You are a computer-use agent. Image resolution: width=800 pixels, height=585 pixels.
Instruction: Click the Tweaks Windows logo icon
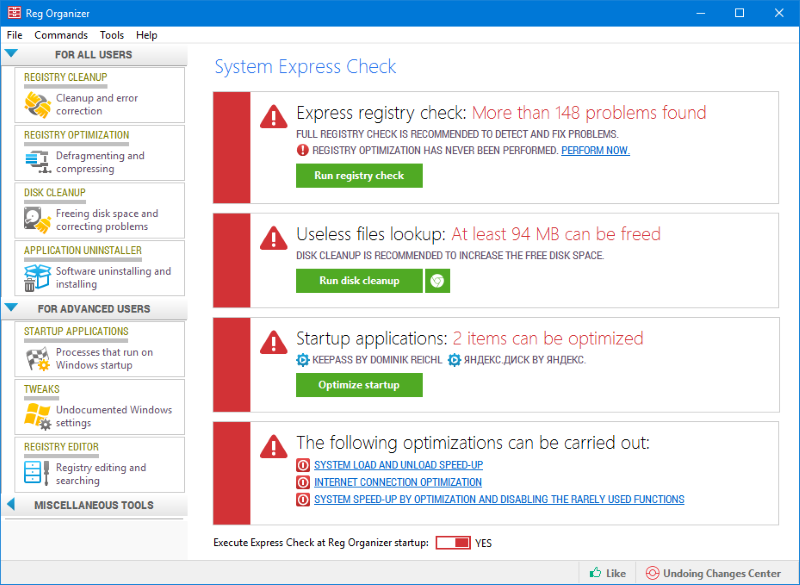click(x=37, y=416)
